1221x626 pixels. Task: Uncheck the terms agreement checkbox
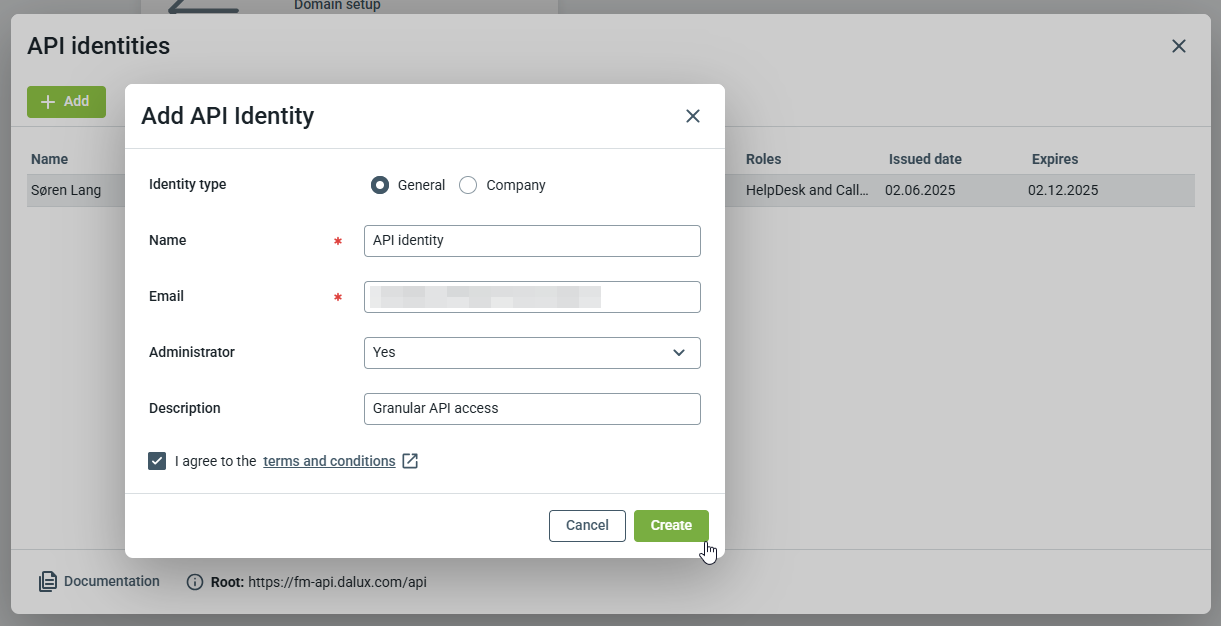click(157, 461)
